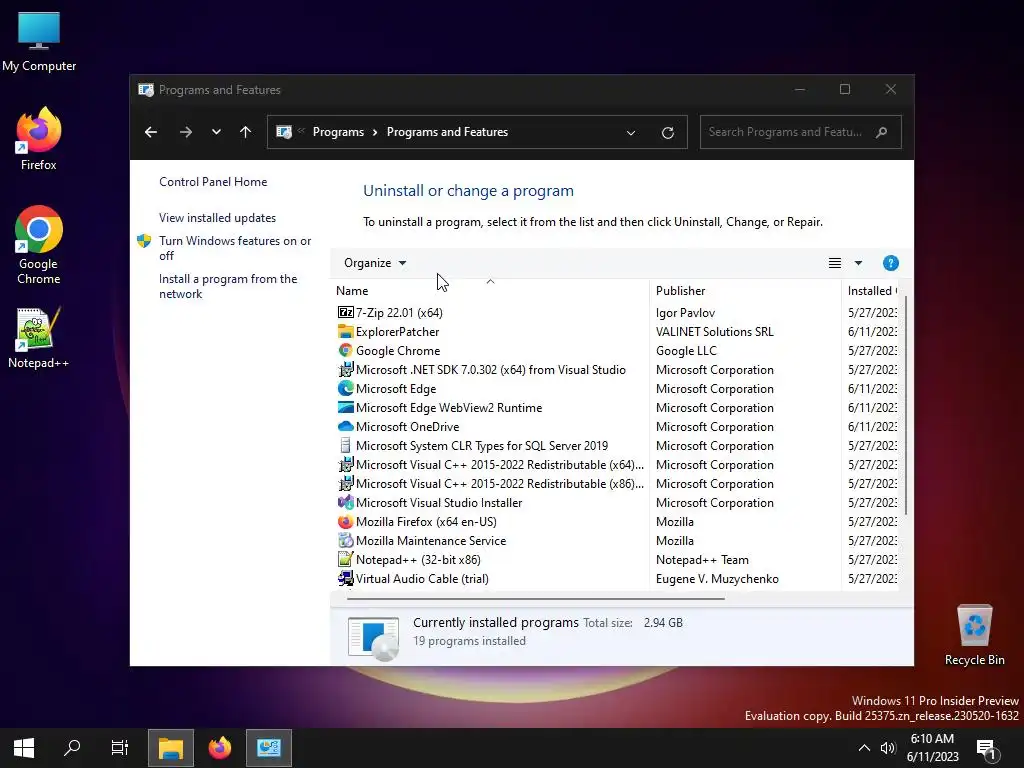Select the My Computer desktop icon

[39, 42]
